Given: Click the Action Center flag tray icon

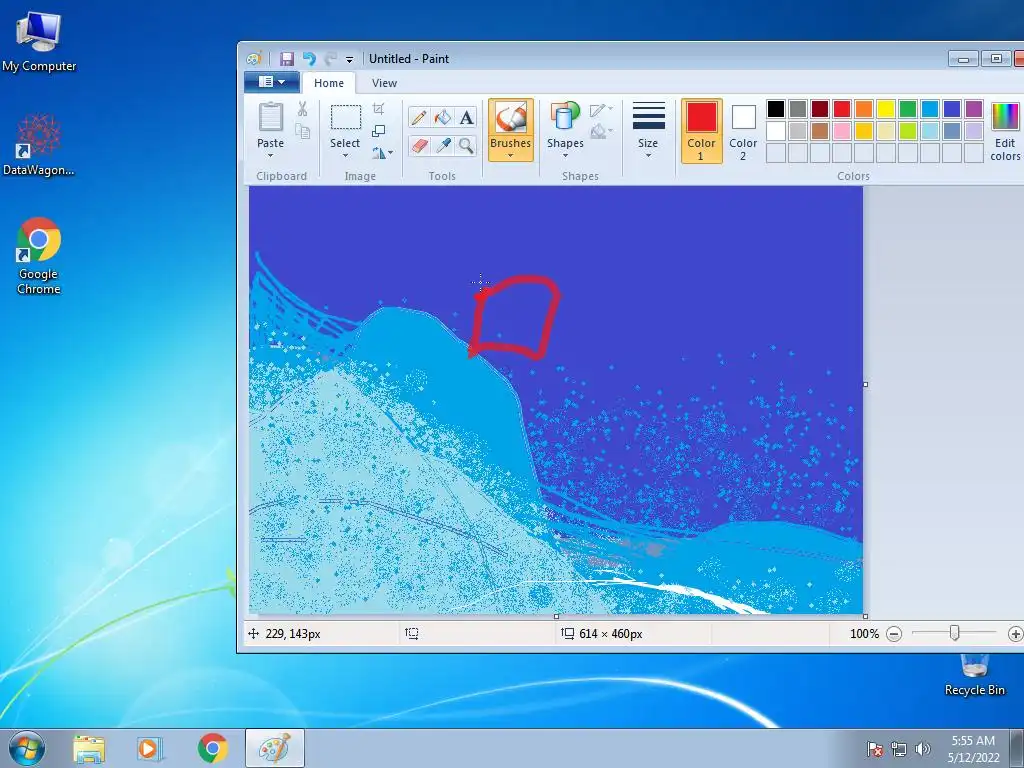Looking at the screenshot, I should tap(874, 749).
